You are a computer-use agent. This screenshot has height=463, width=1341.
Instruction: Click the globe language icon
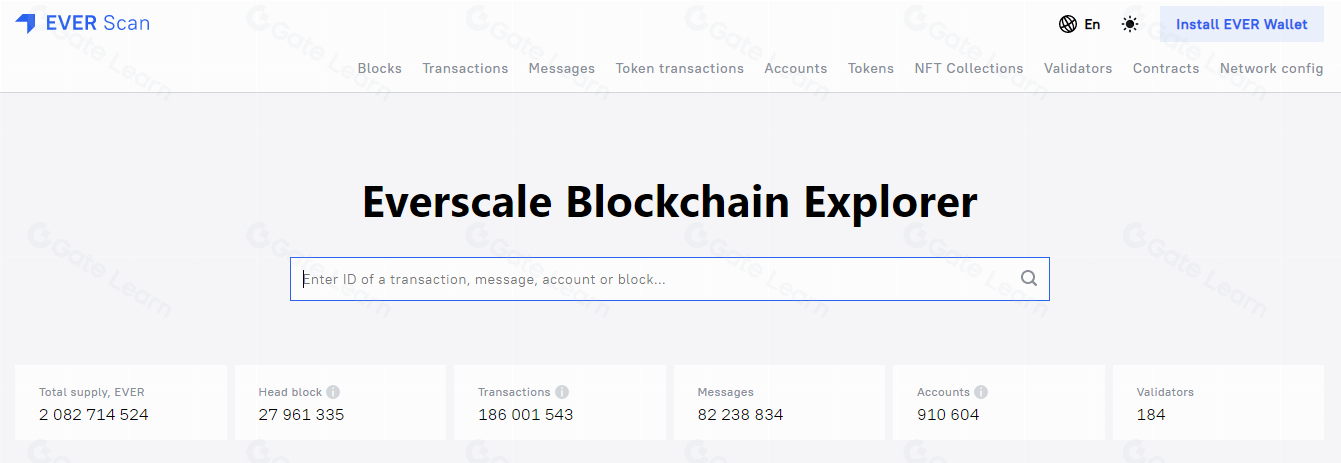point(1067,24)
